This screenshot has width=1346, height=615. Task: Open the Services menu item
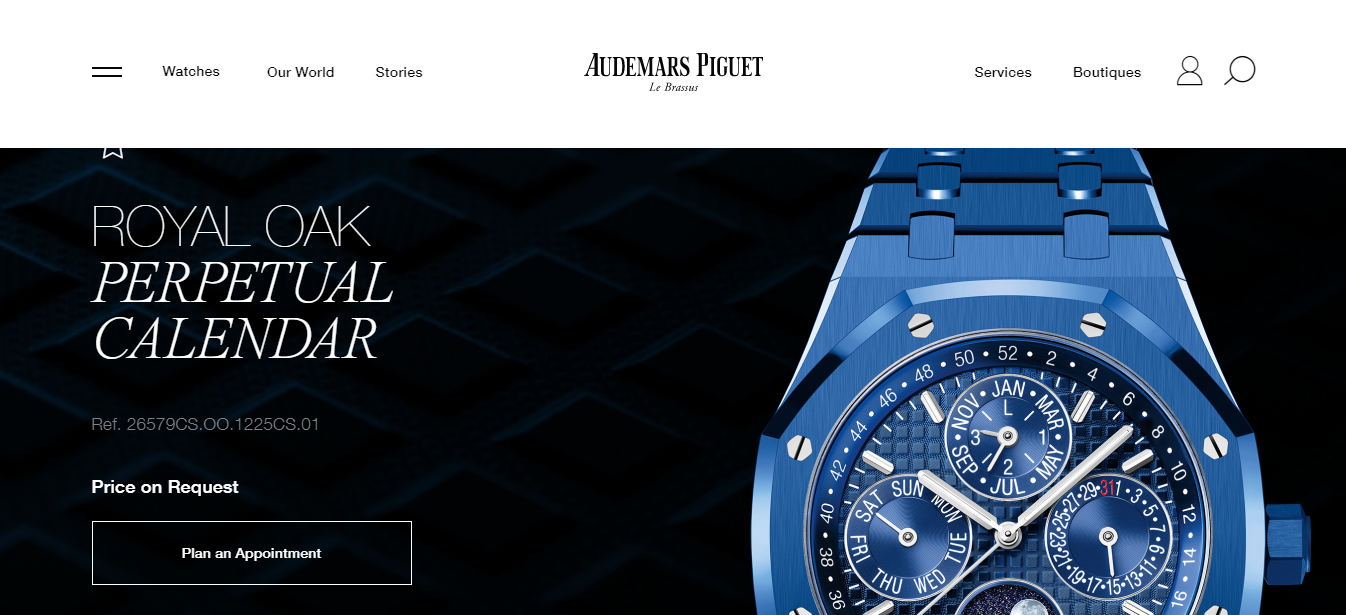click(x=1003, y=72)
